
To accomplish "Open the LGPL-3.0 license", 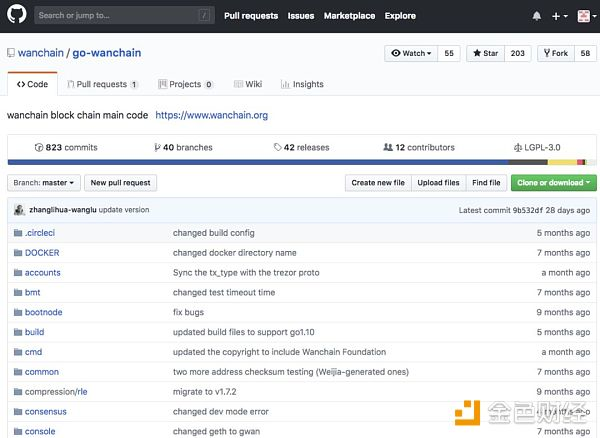I will (x=537, y=147).
